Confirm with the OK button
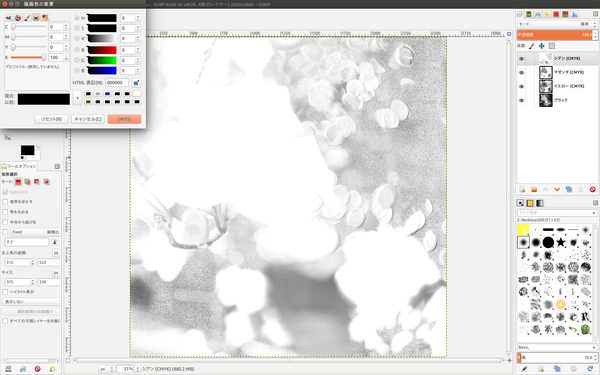This screenshot has height=375, width=600. pos(124,119)
